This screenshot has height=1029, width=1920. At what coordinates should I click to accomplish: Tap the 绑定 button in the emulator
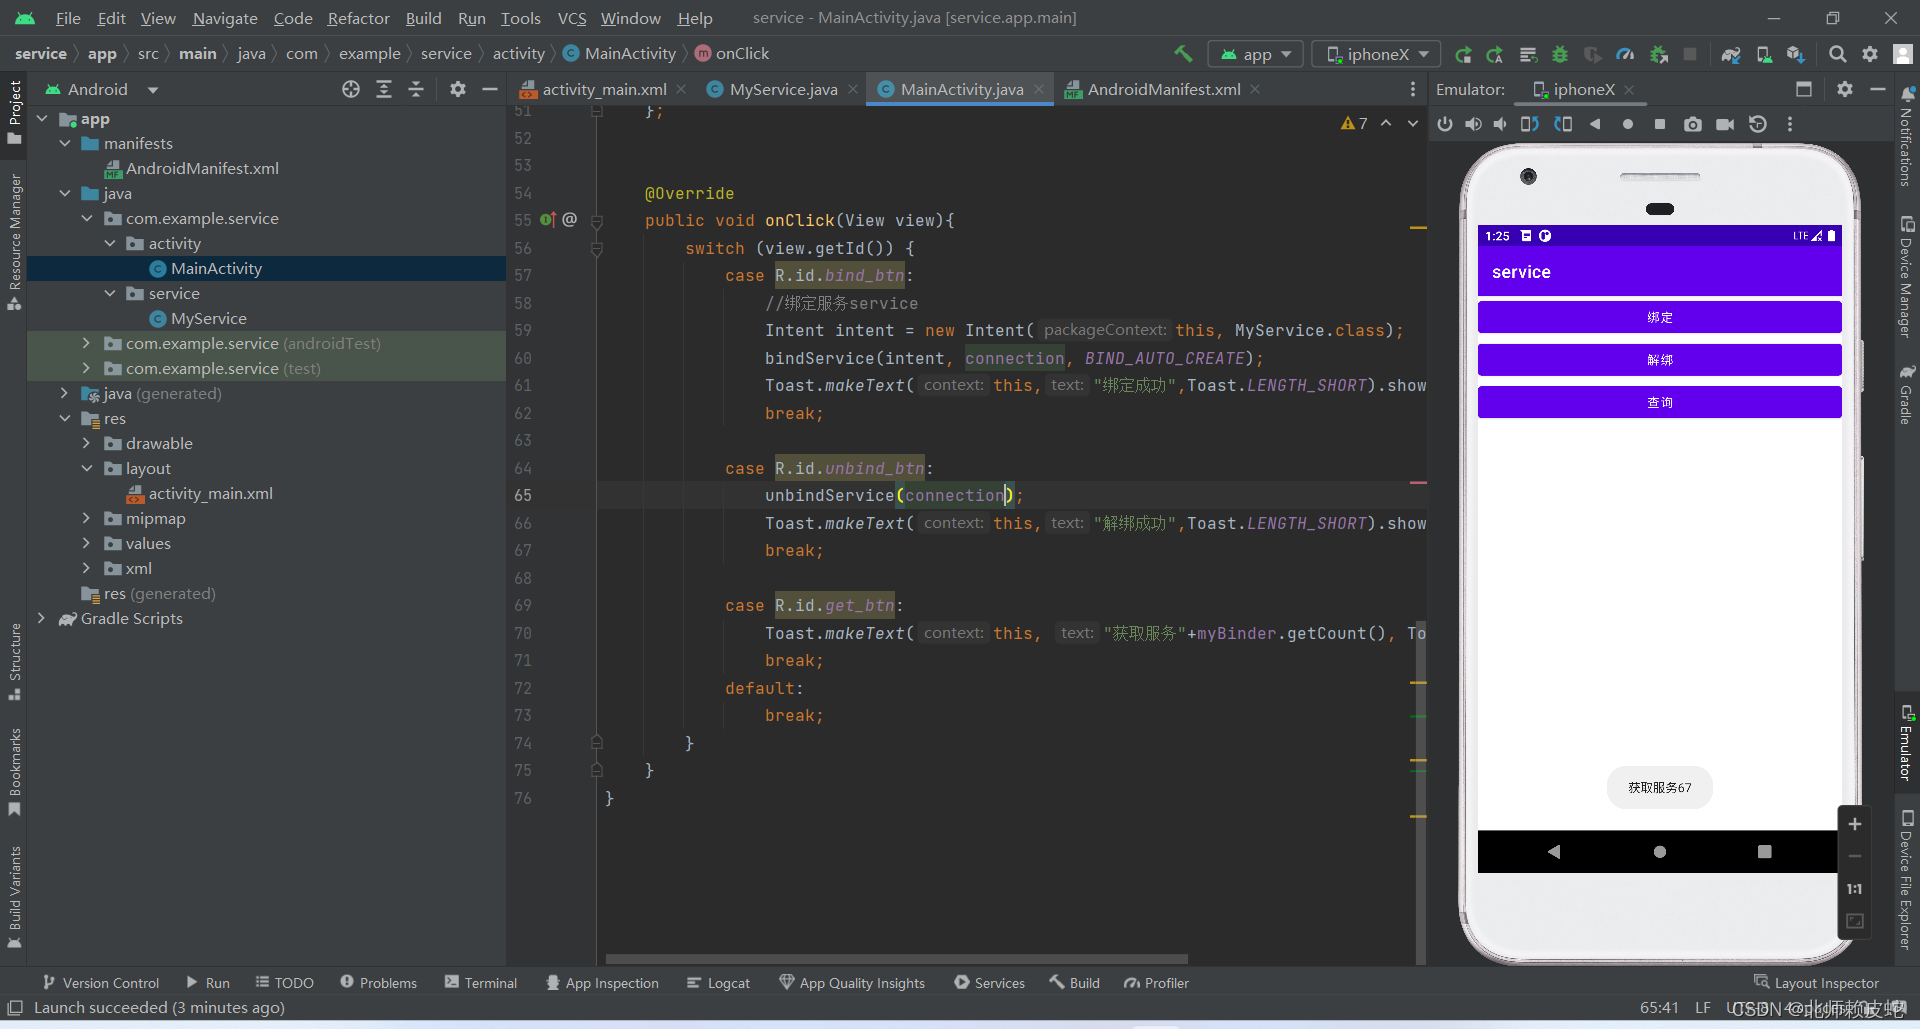coord(1659,317)
